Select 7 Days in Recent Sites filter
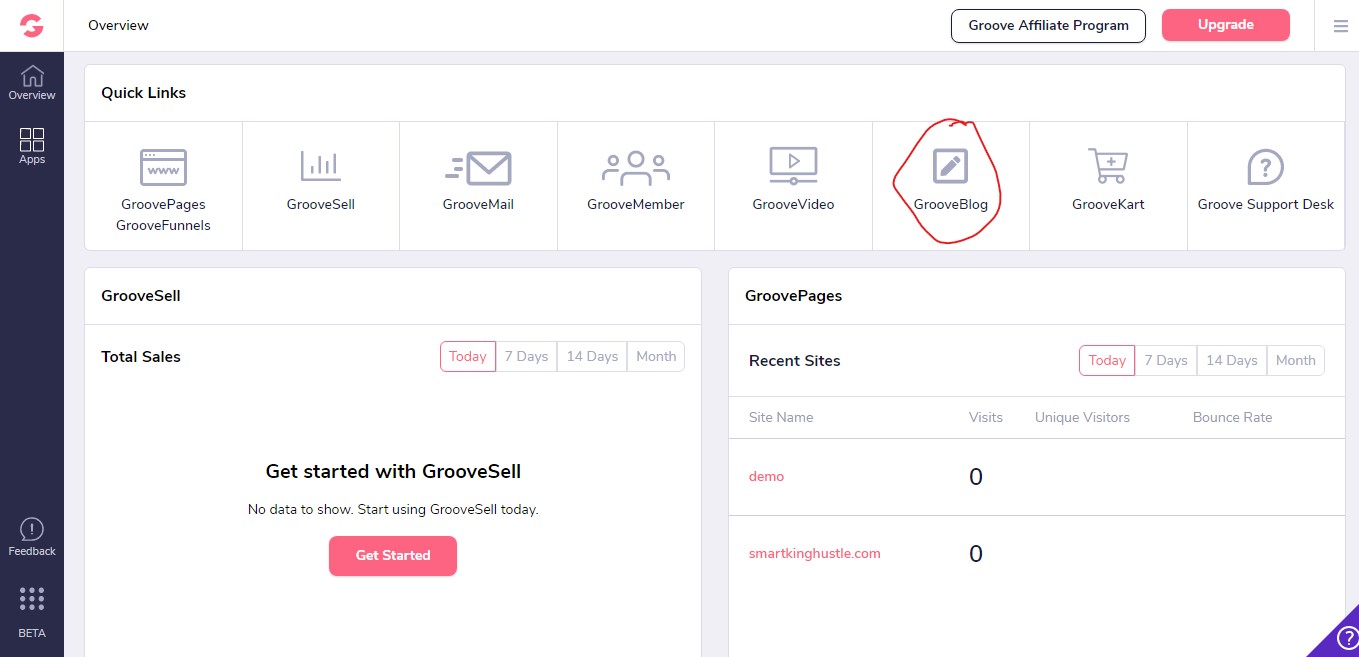1359x657 pixels. click(1165, 361)
